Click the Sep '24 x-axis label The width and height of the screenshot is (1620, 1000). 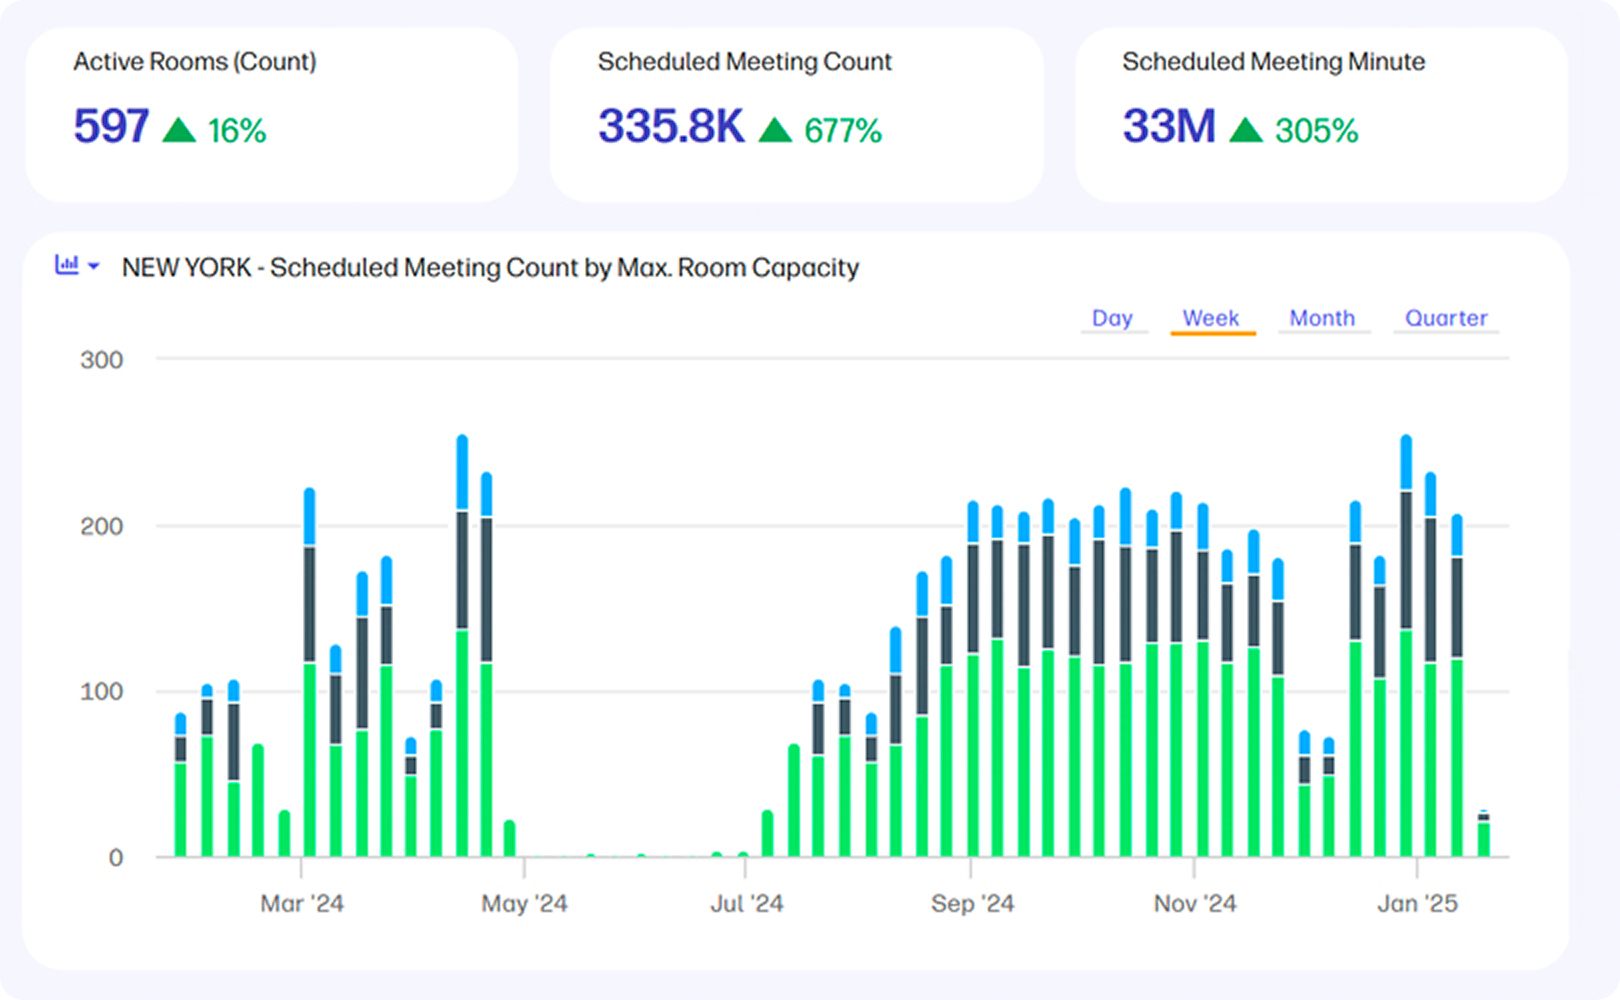click(x=972, y=904)
